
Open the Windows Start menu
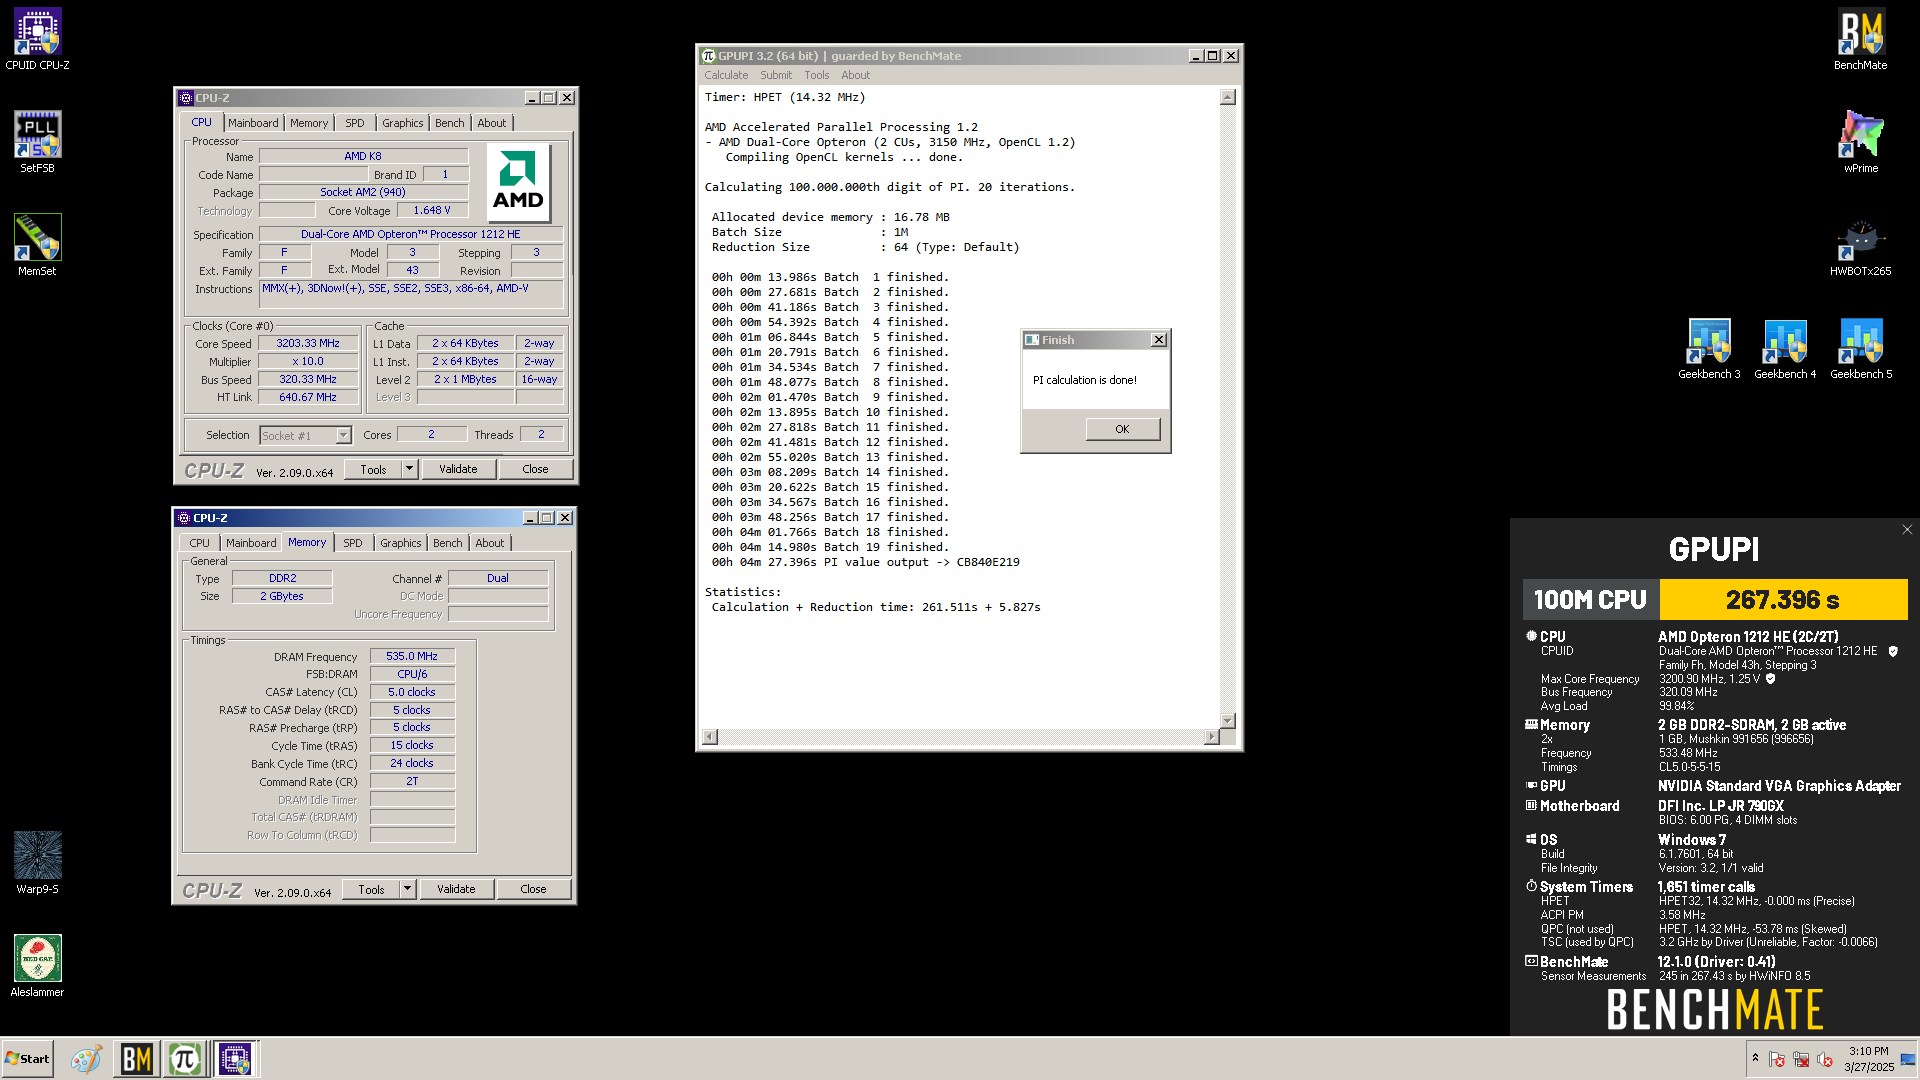[x=27, y=1059]
